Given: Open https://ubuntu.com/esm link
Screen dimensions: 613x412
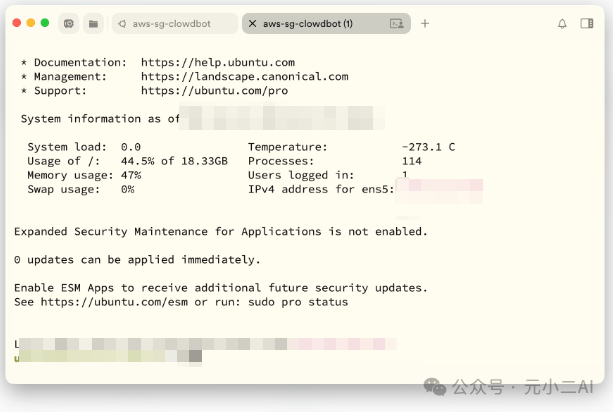Looking at the screenshot, I should point(114,302).
